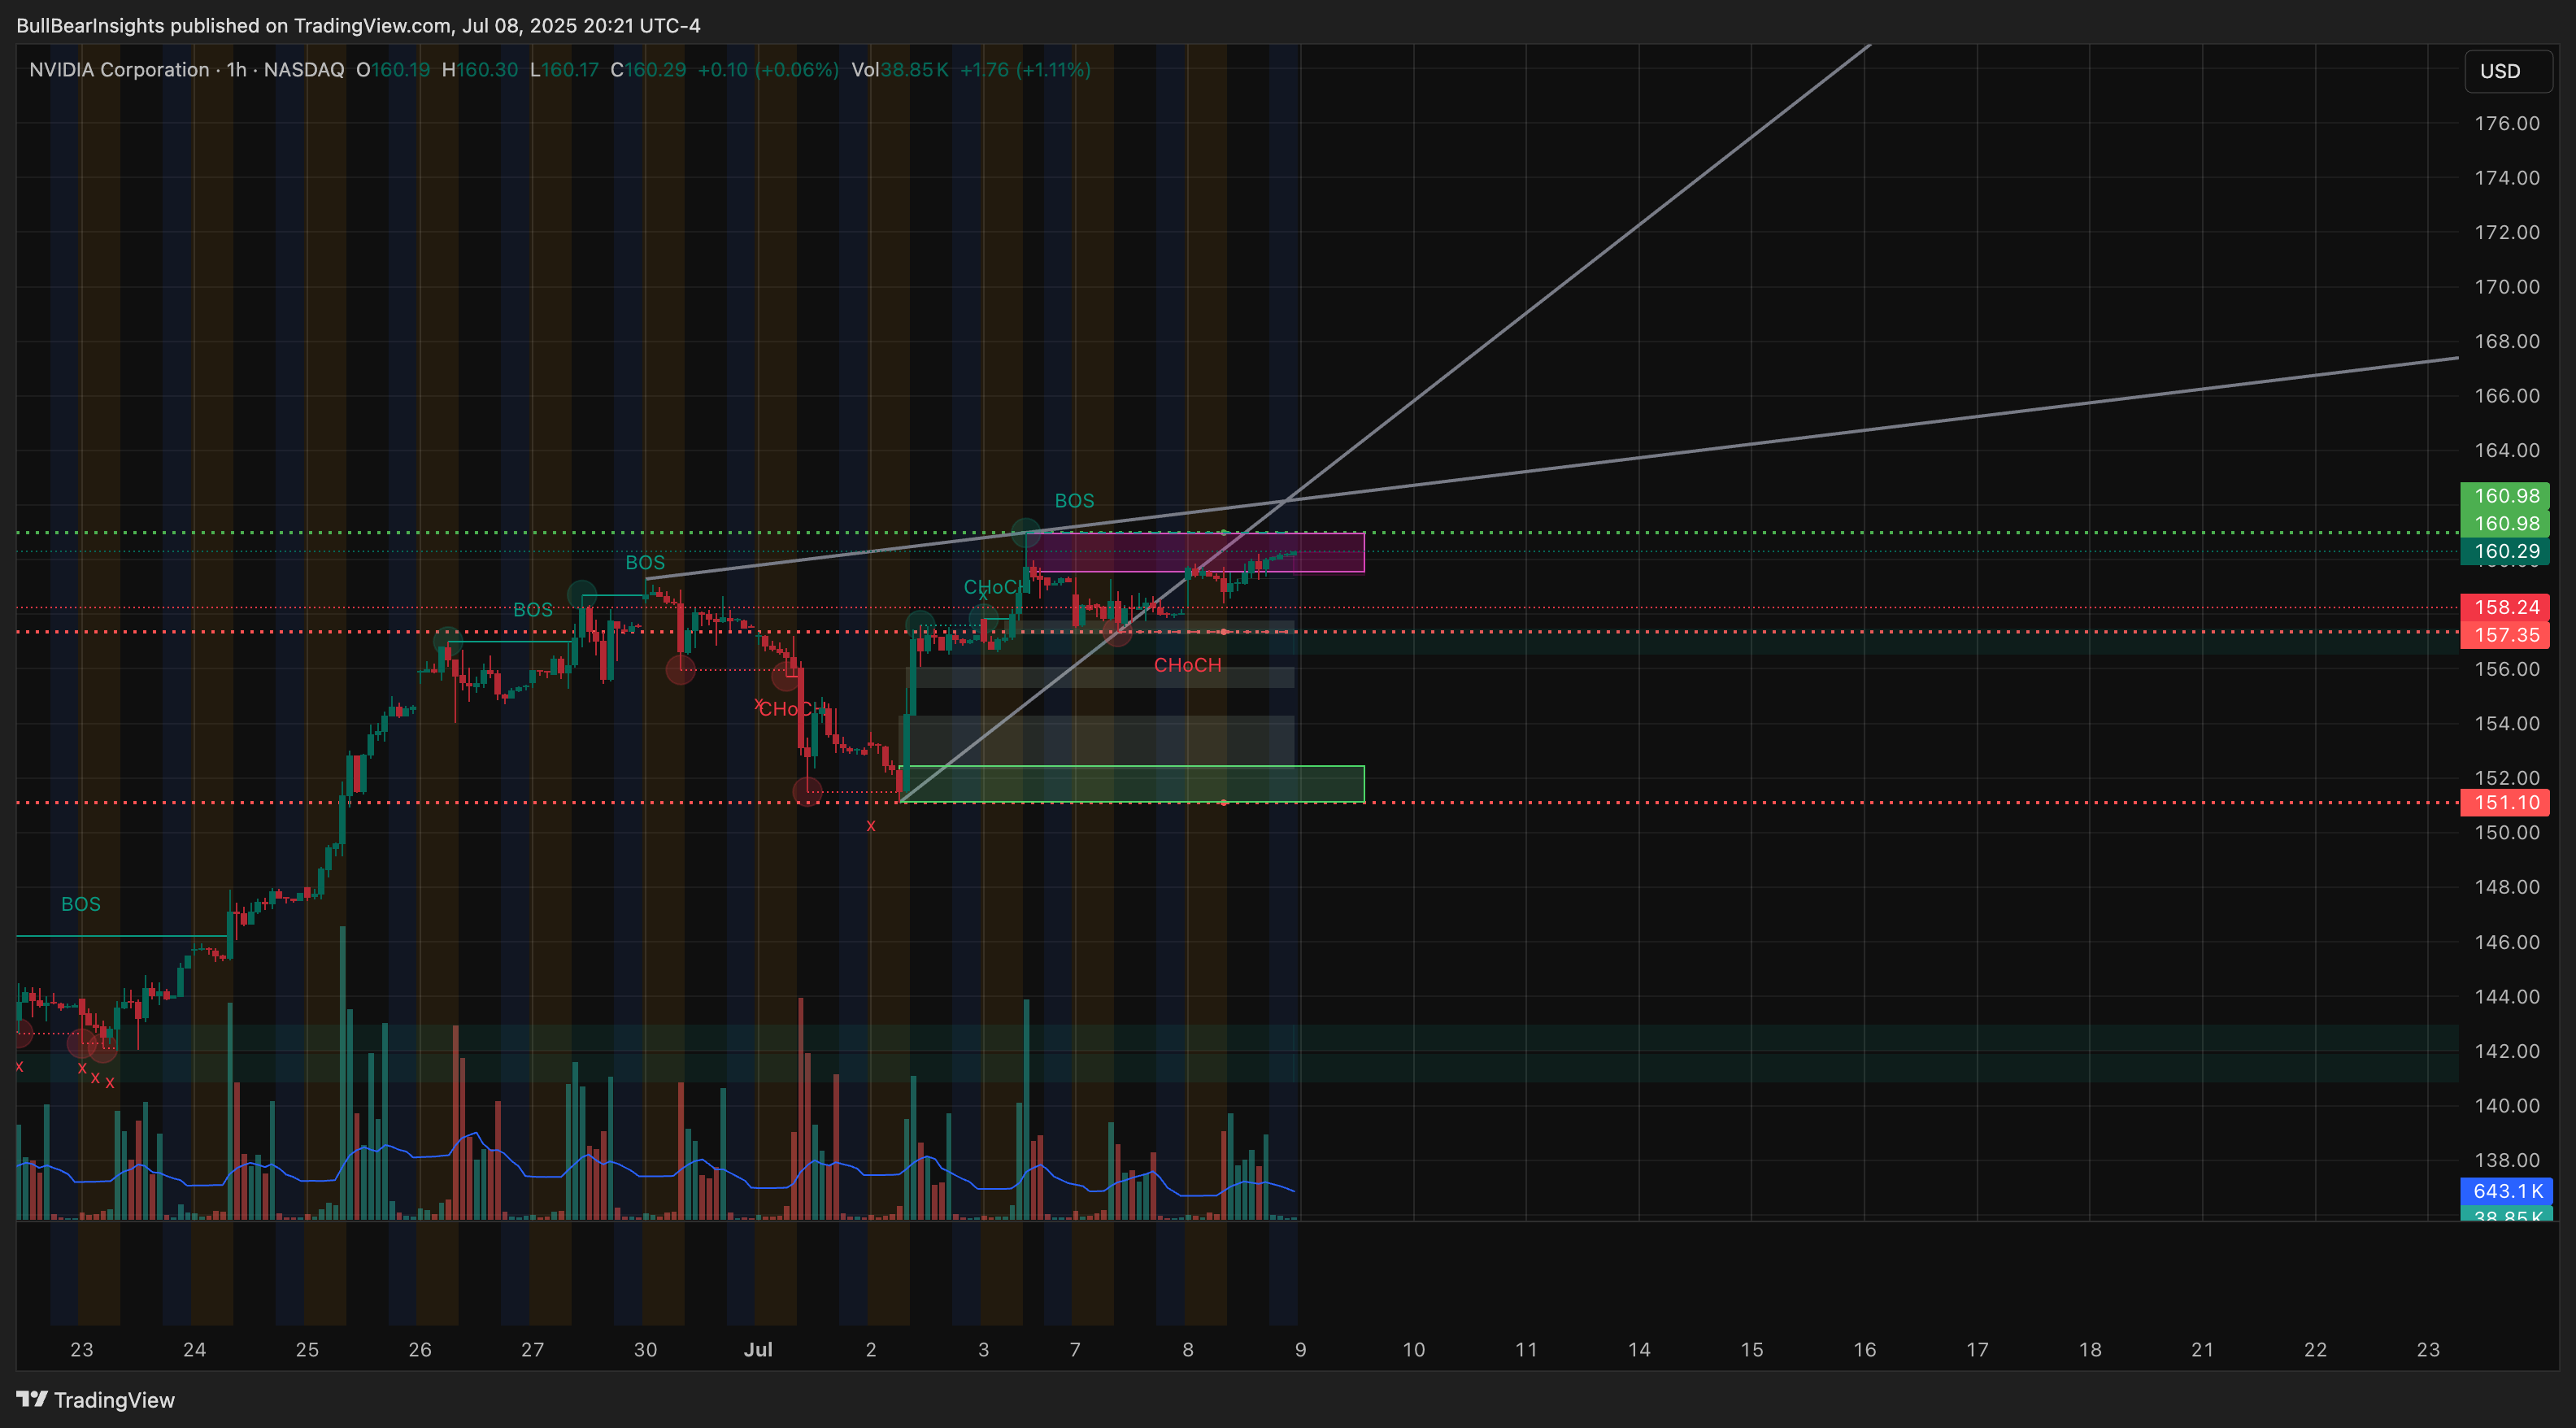This screenshot has width=2576, height=1428.
Task: Click the +0.10 (+0.06%) change text
Action: [x=768, y=70]
